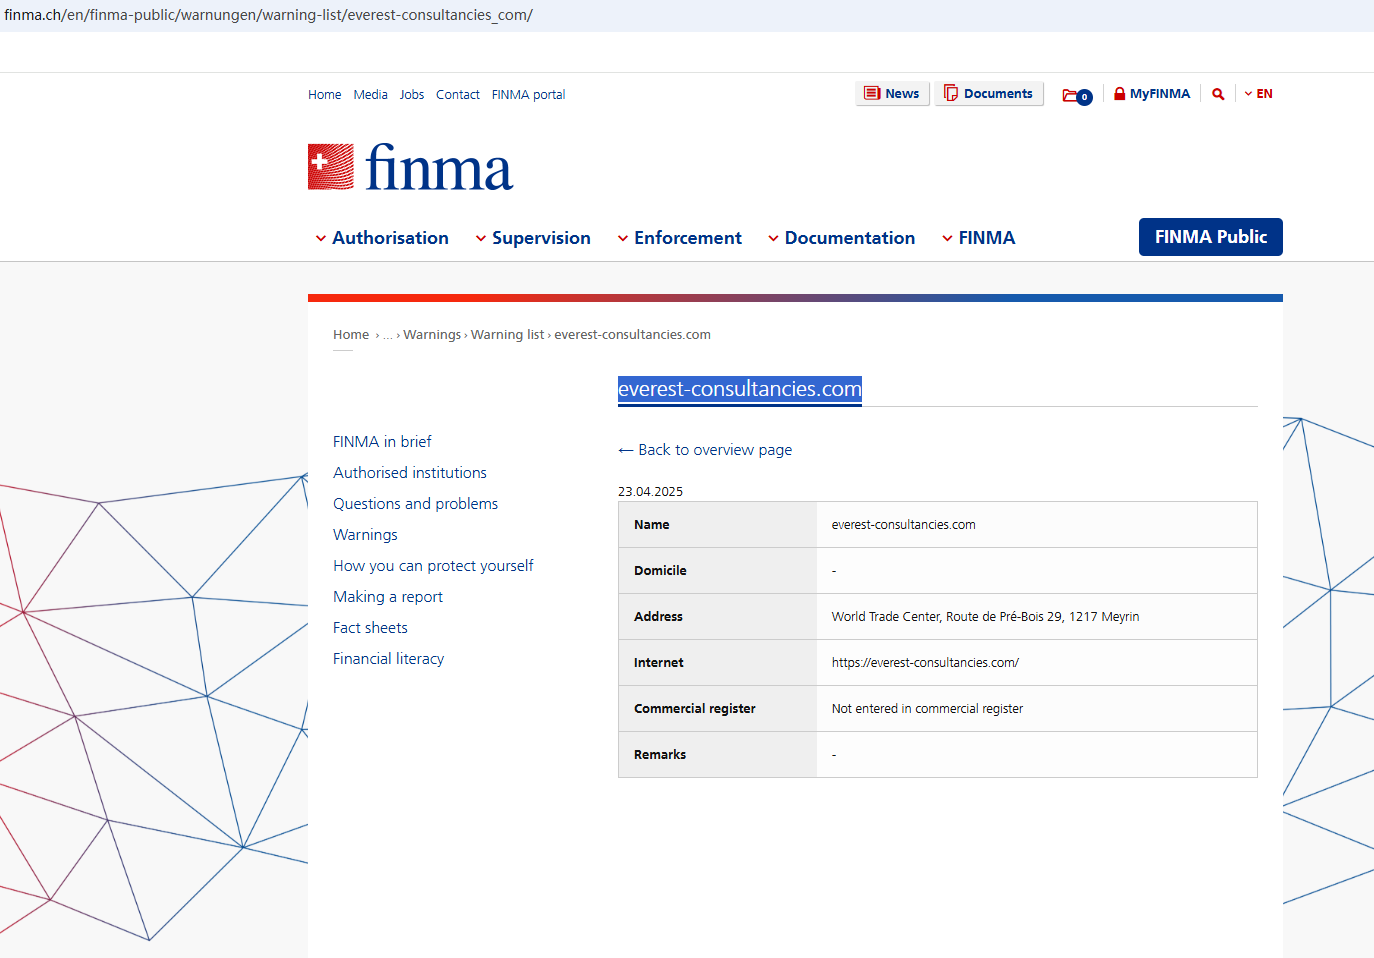Expand the Supervision menu
Viewport: 1374px width, 958px height.
(533, 238)
